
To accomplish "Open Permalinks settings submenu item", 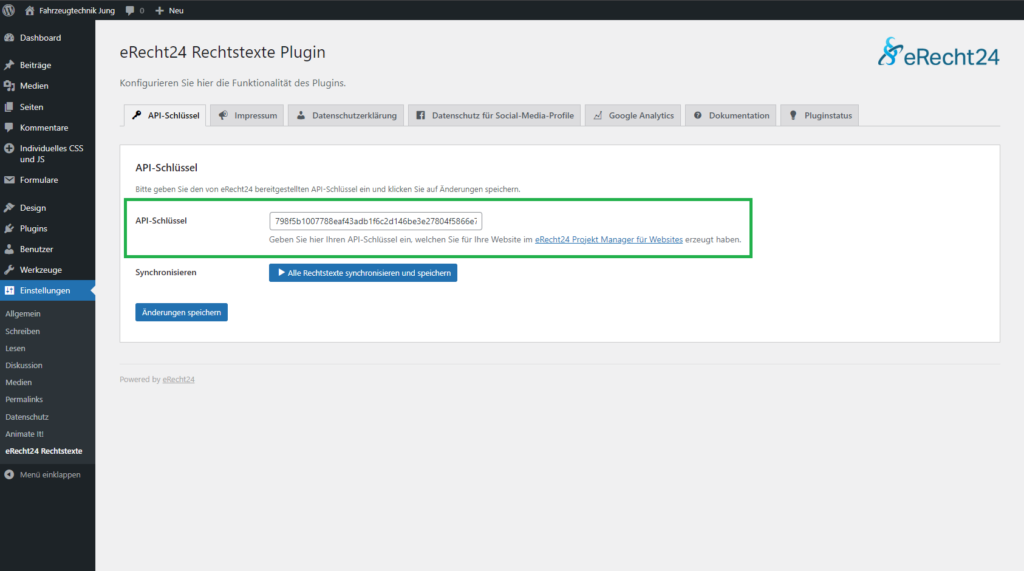I will click(27, 400).
